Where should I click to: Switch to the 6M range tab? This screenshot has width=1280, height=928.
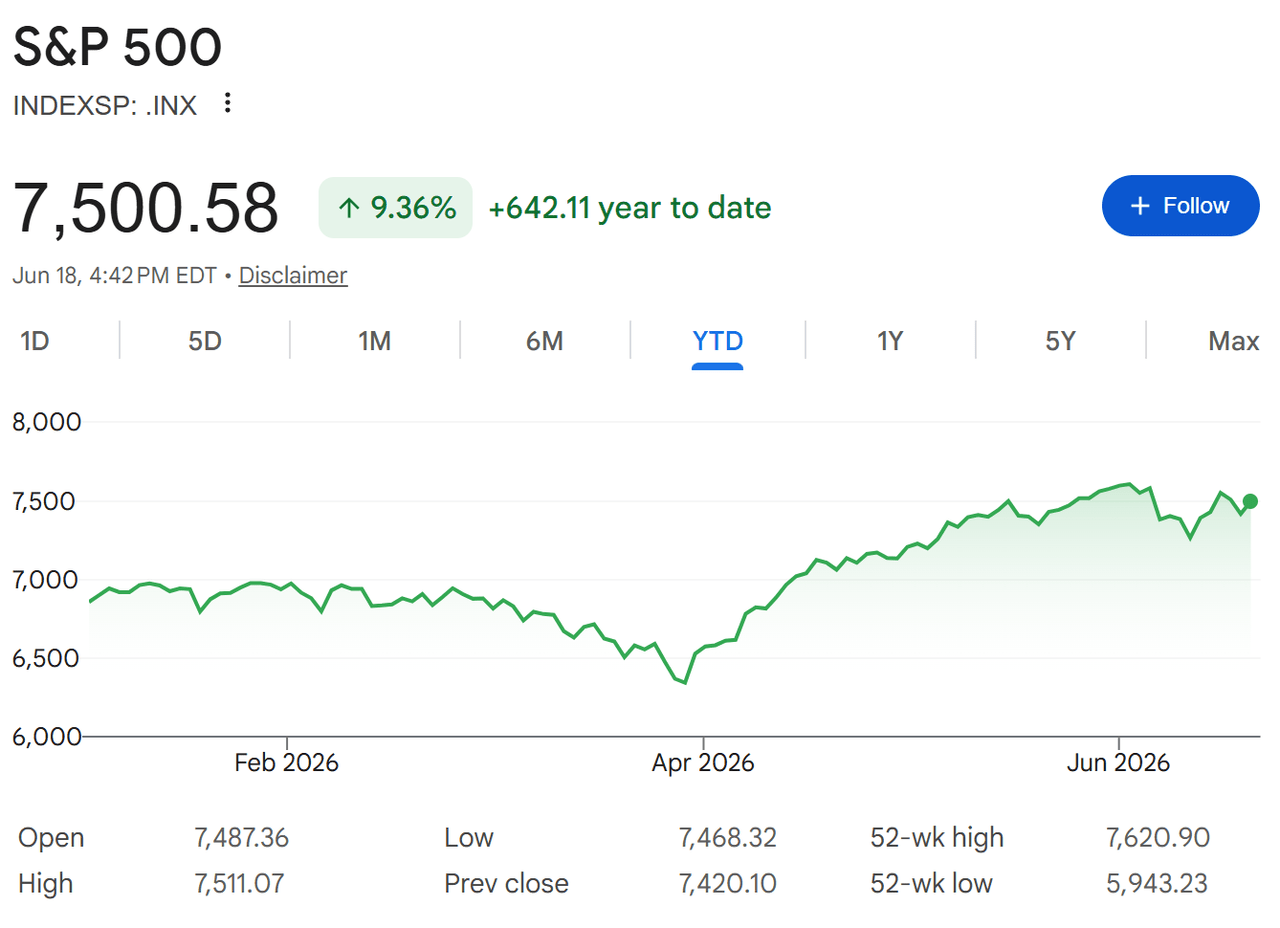coord(545,341)
